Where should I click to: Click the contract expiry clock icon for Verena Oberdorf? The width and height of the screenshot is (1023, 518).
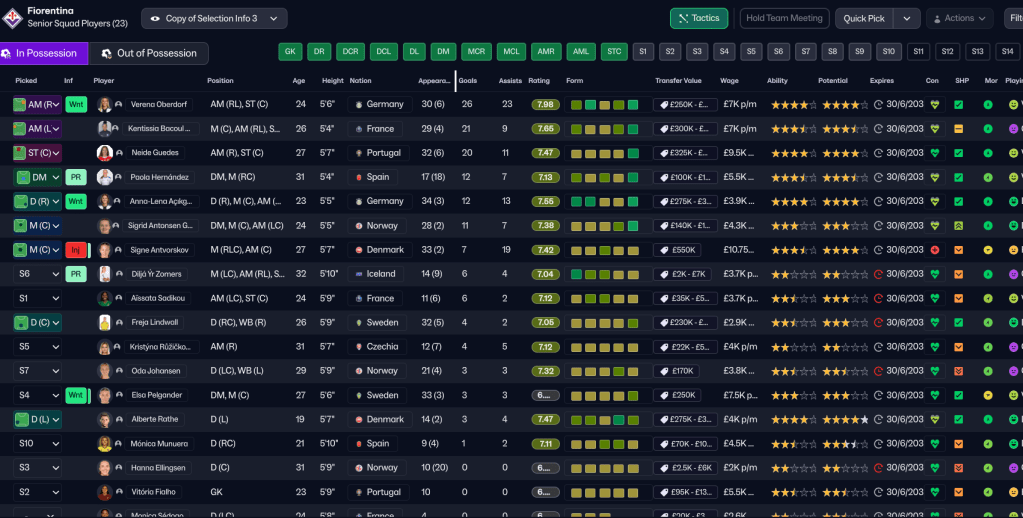pyautogui.click(x=878, y=104)
